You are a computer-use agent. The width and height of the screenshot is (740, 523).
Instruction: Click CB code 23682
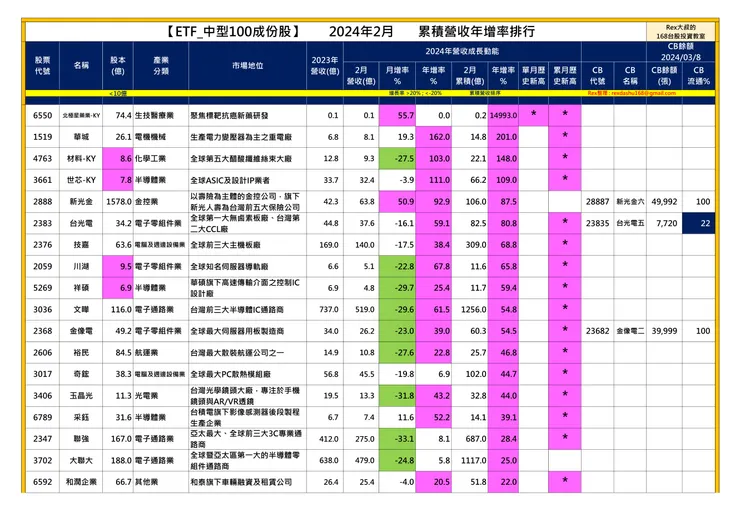pyautogui.click(x=597, y=331)
